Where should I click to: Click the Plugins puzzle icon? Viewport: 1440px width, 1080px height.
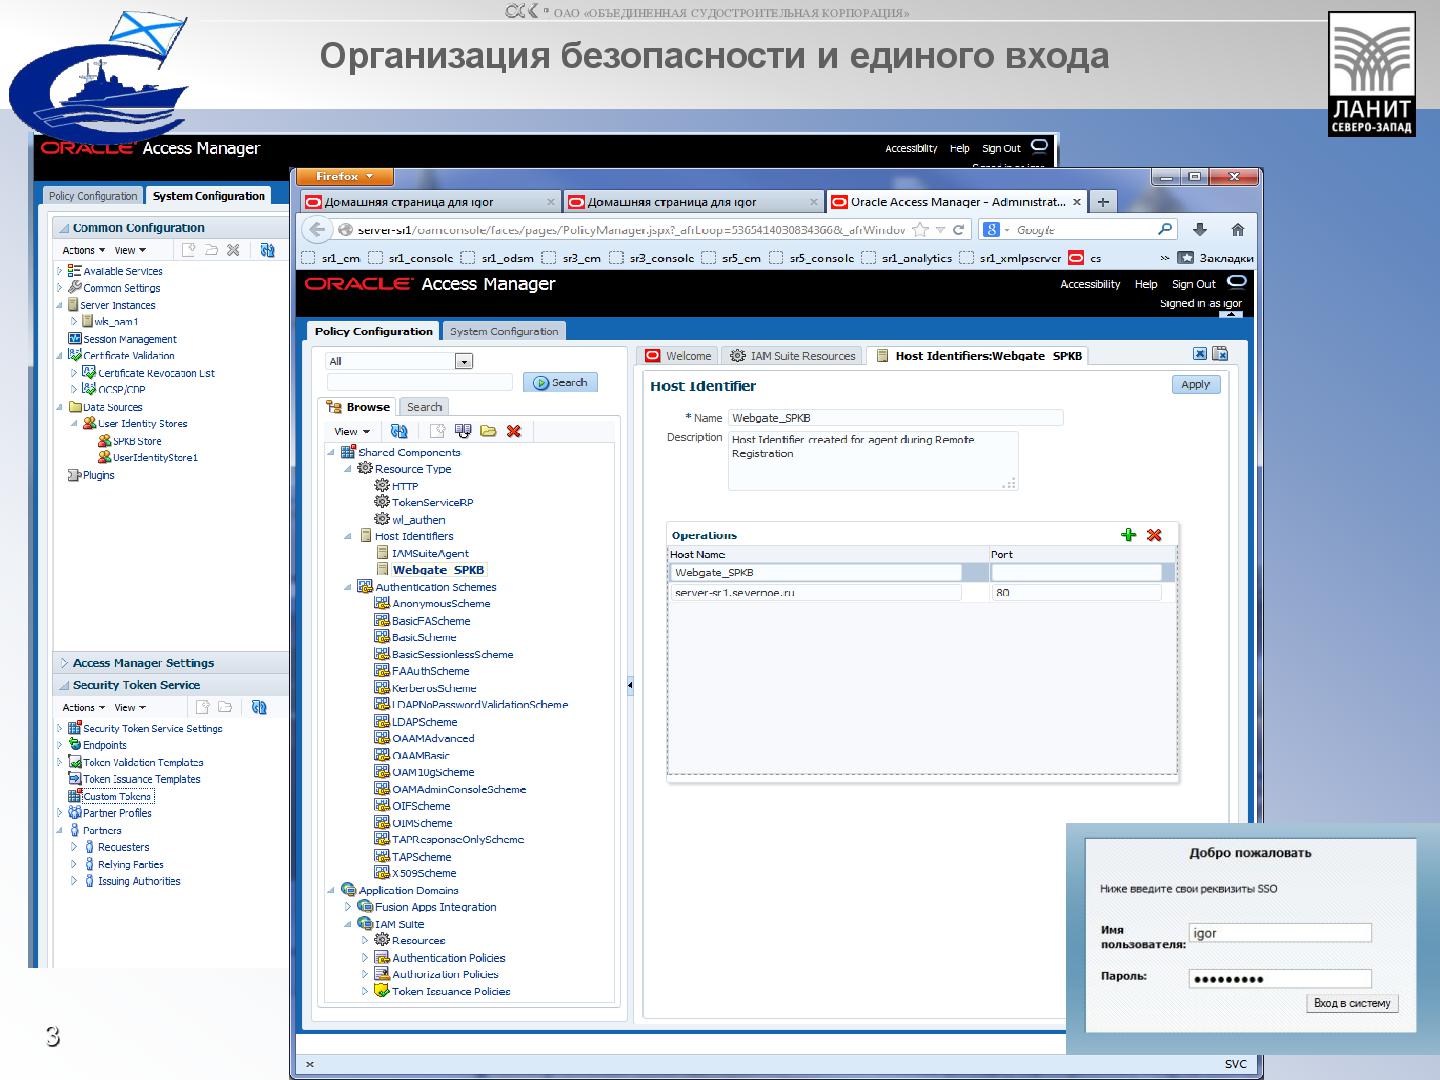click(74, 475)
